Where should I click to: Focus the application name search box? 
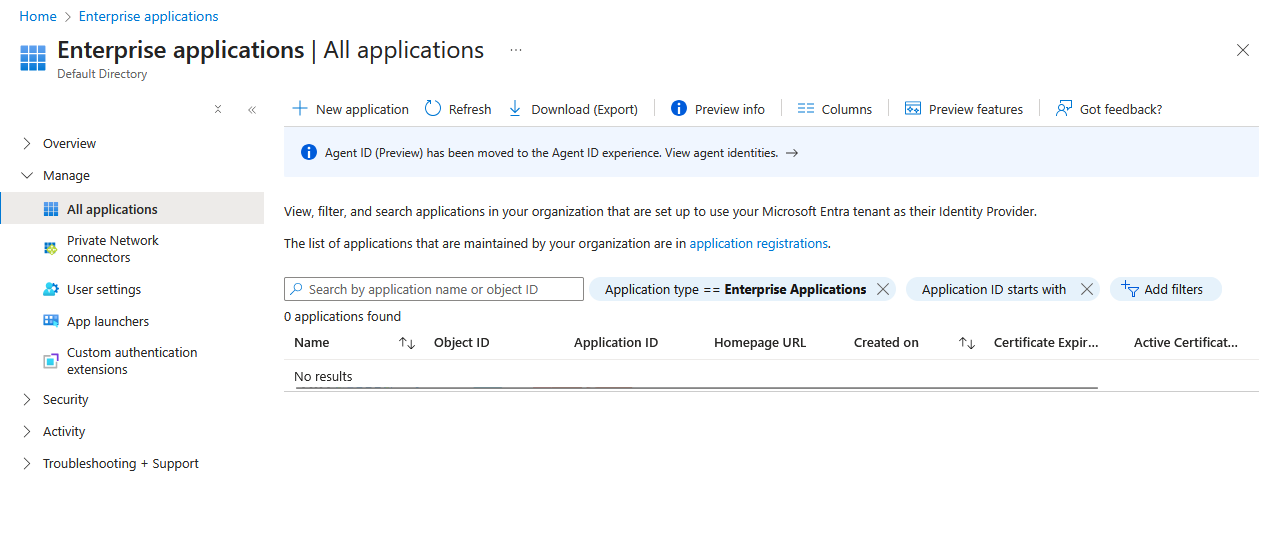pyautogui.click(x=434, y=289)
